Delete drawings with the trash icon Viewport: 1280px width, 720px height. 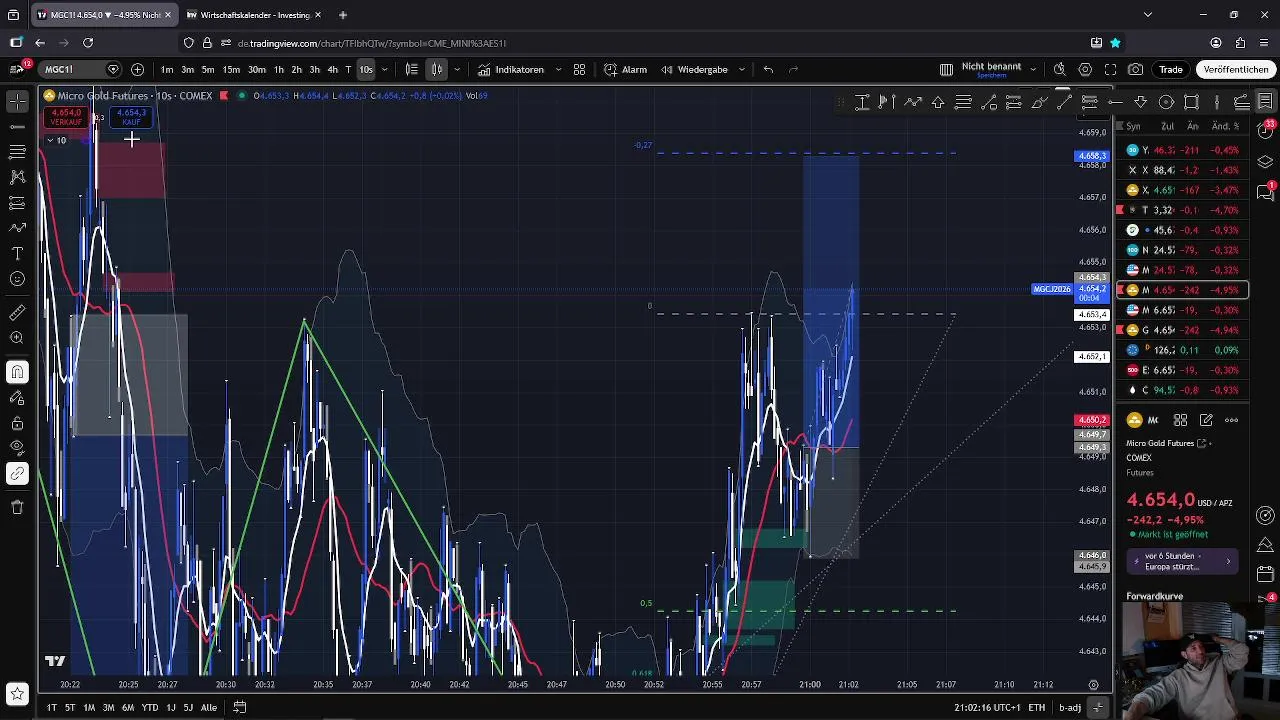17,507
